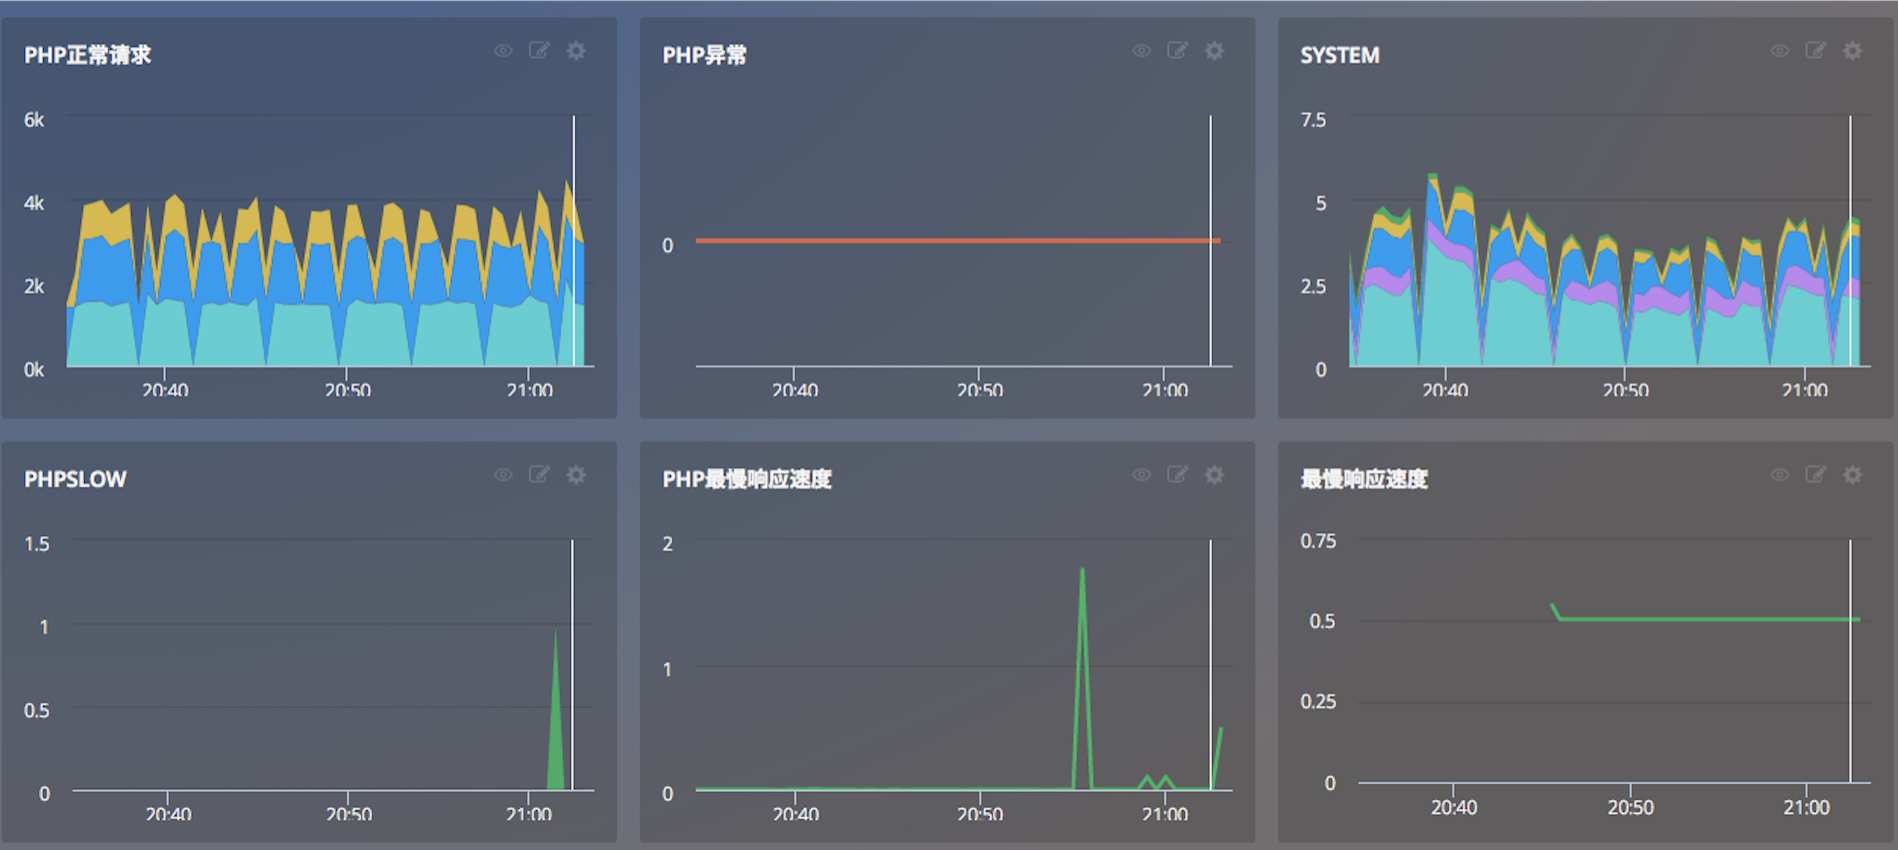Click the 最慢响应速度 panel title
This screenshot has height=850, width=1898.
1364,479
